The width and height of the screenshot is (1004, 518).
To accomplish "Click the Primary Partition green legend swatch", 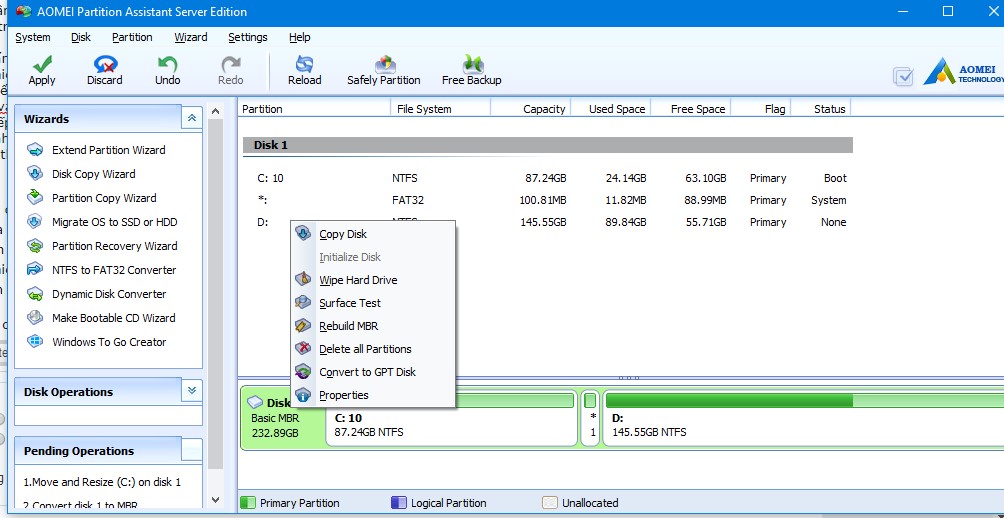I will [x=248, y=503].
